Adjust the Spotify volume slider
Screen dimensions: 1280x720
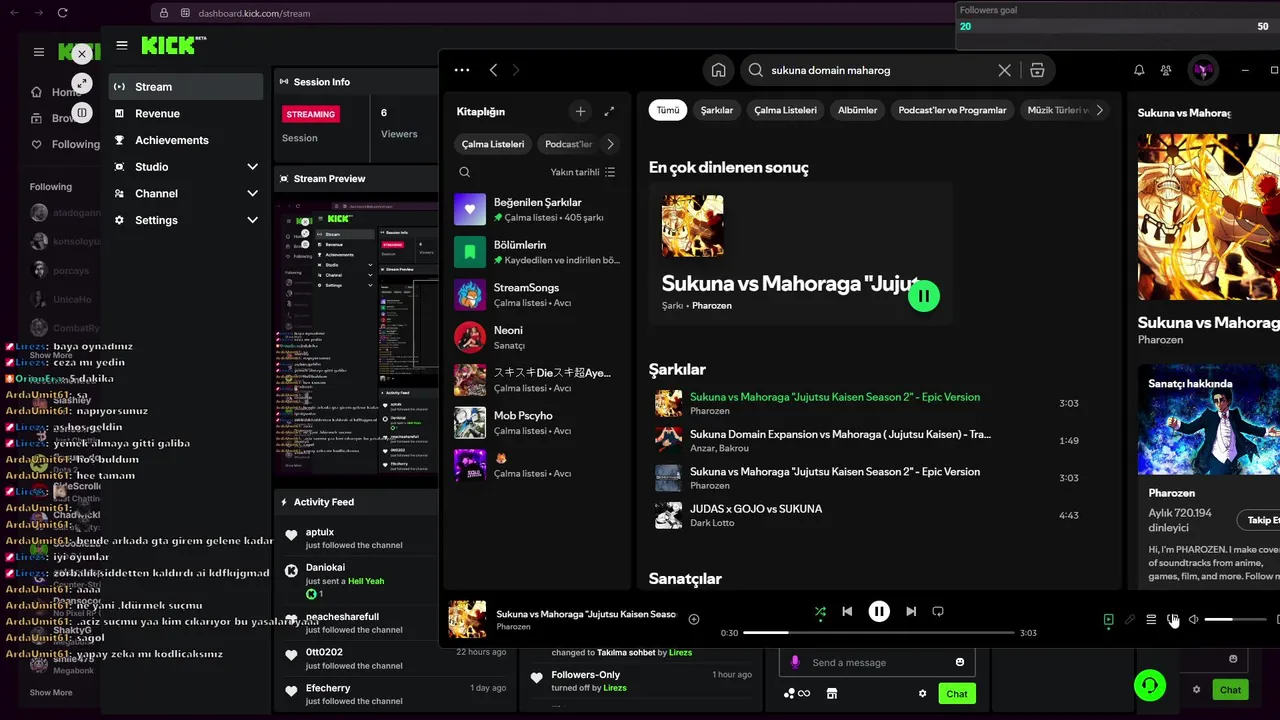1235,620
